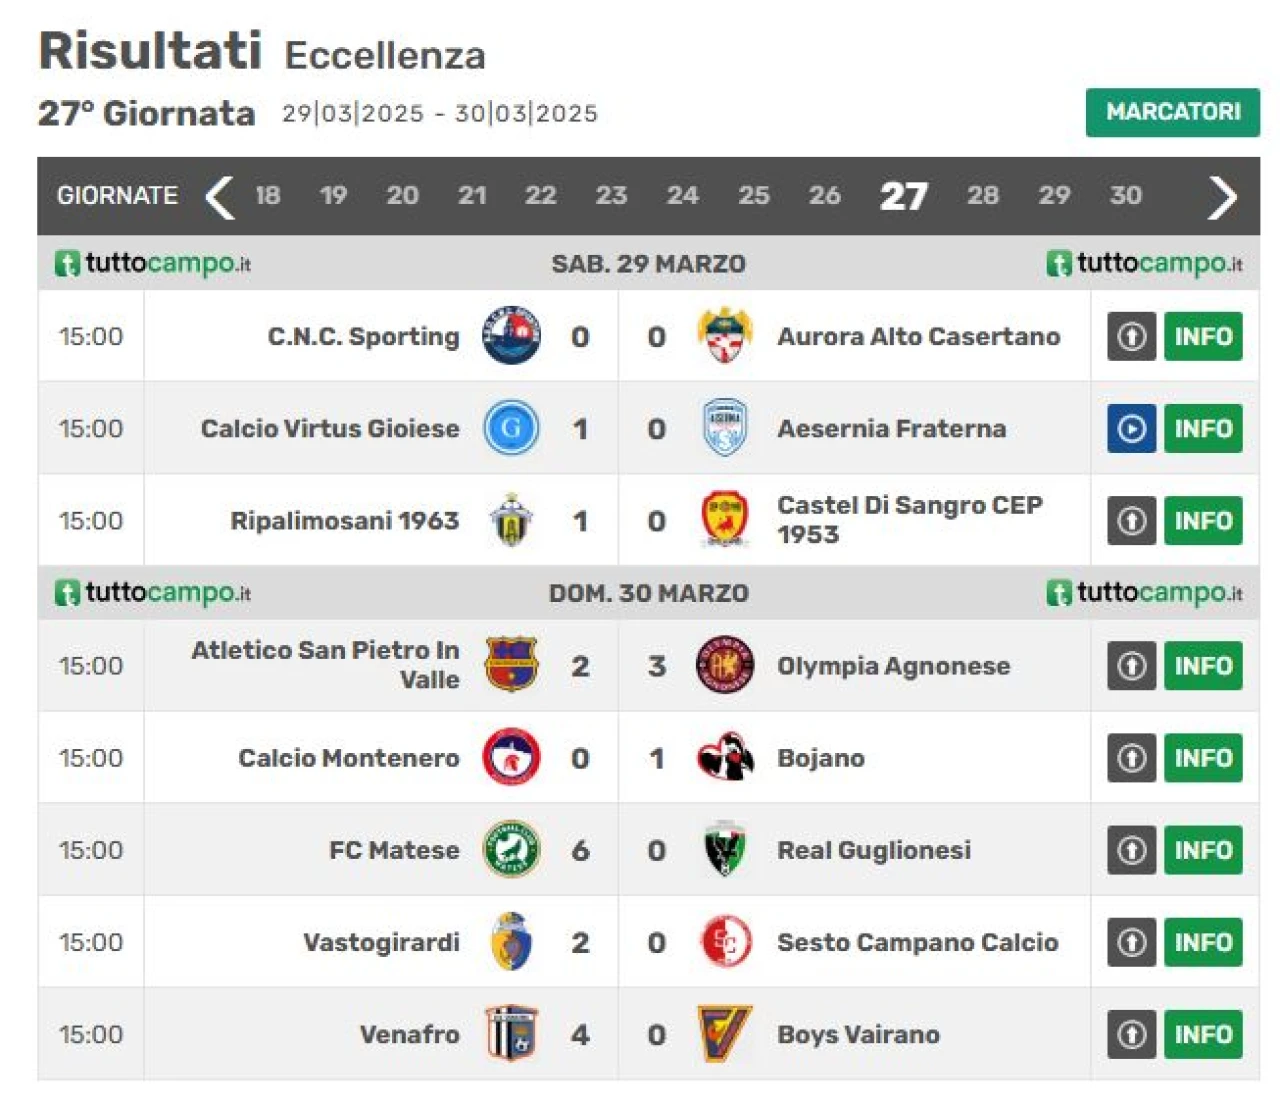Open INFO for C.N.C. Sporting match

pyautogui.click(x=1202, y=336)
